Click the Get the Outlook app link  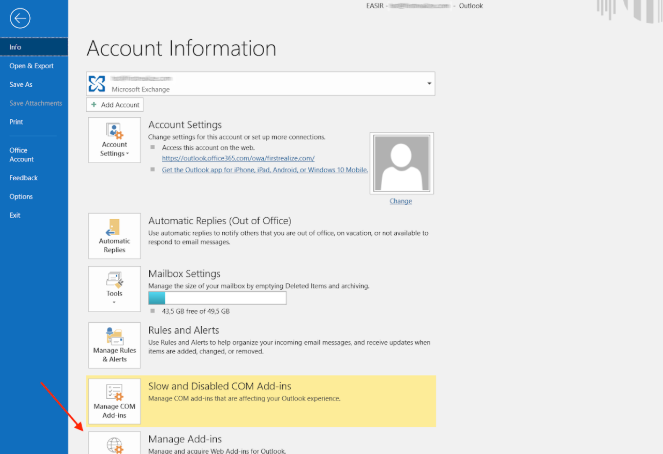pyautogui.click(x=265, y=170)
